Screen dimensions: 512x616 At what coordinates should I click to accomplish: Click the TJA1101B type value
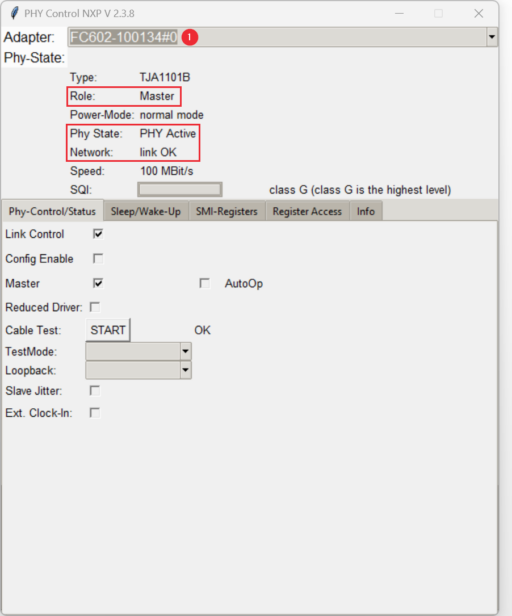165,77
